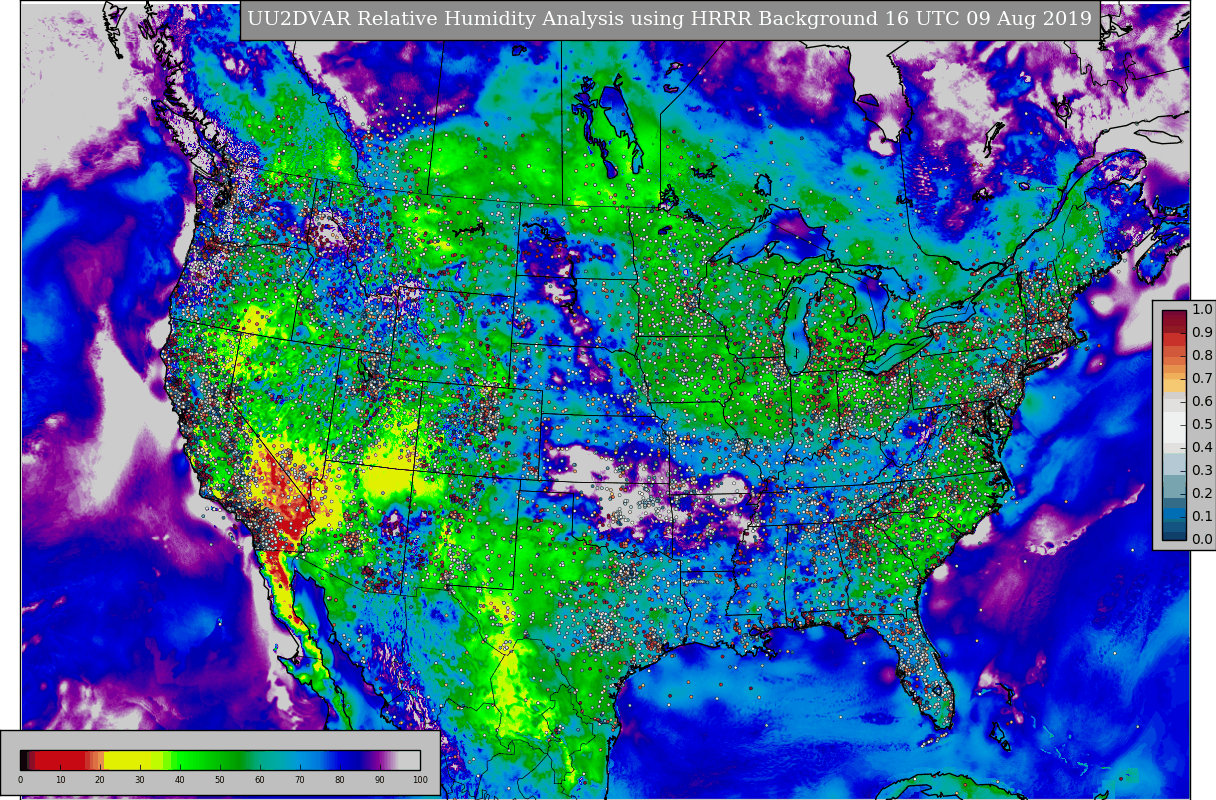
Task: Click the '0.6' label on right colorbar
Action: 1202,402
